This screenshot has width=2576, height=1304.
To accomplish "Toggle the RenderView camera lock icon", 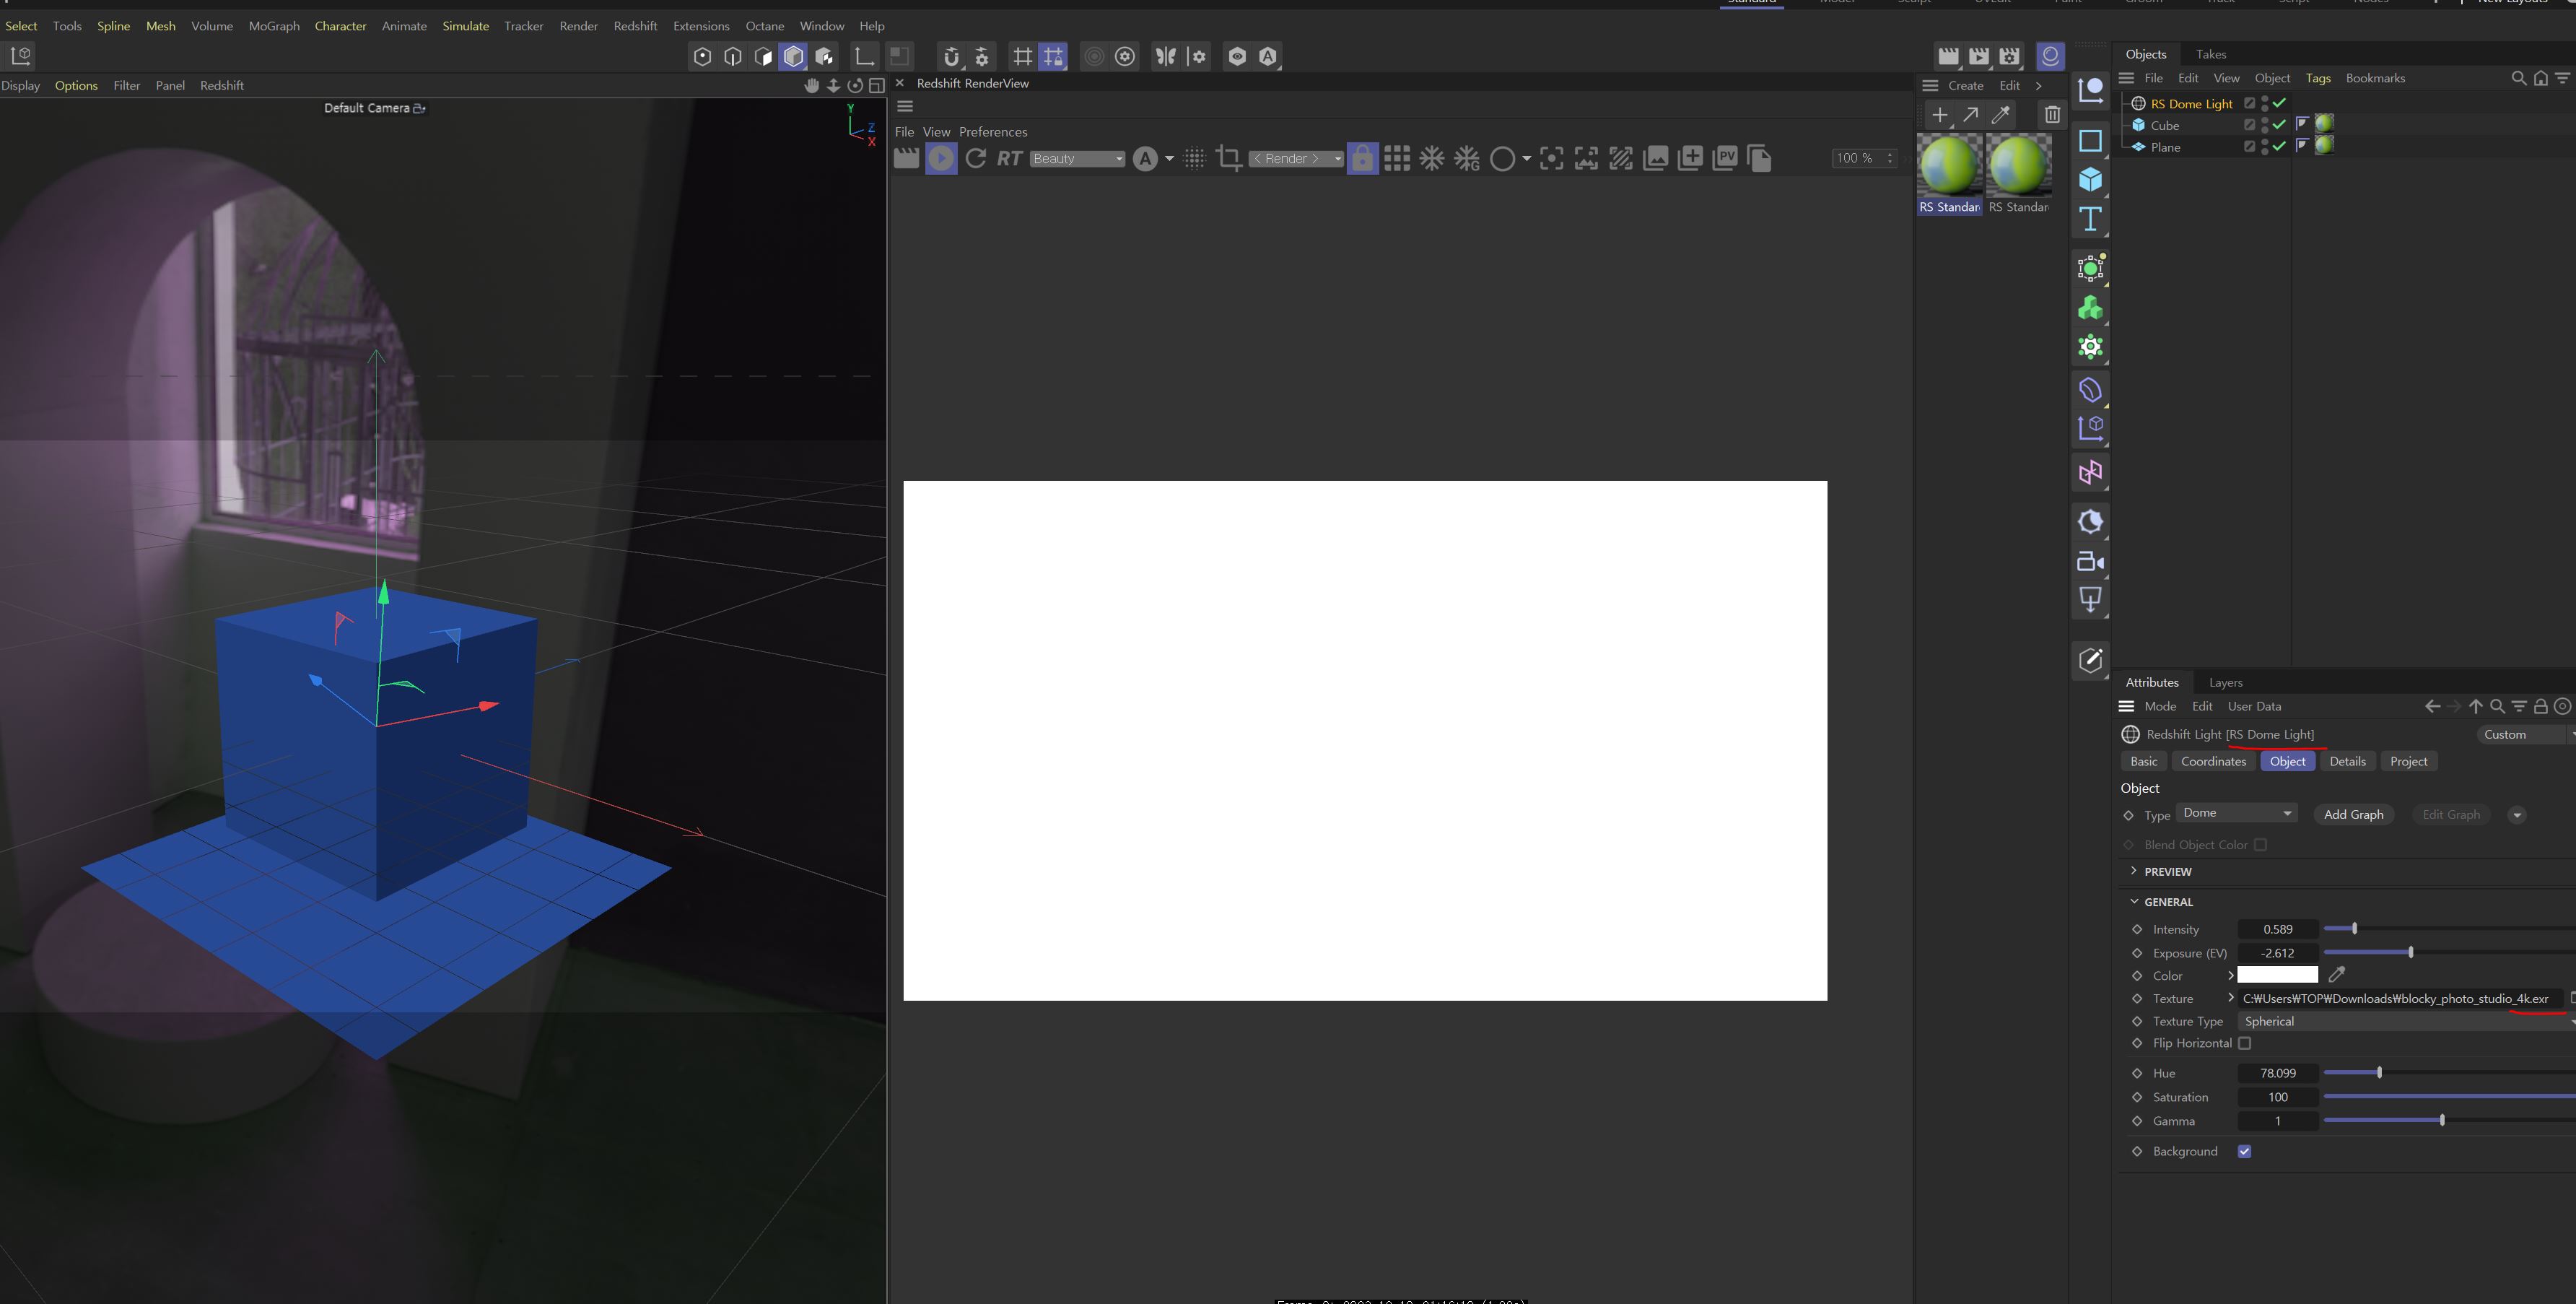I will 1362,158.
